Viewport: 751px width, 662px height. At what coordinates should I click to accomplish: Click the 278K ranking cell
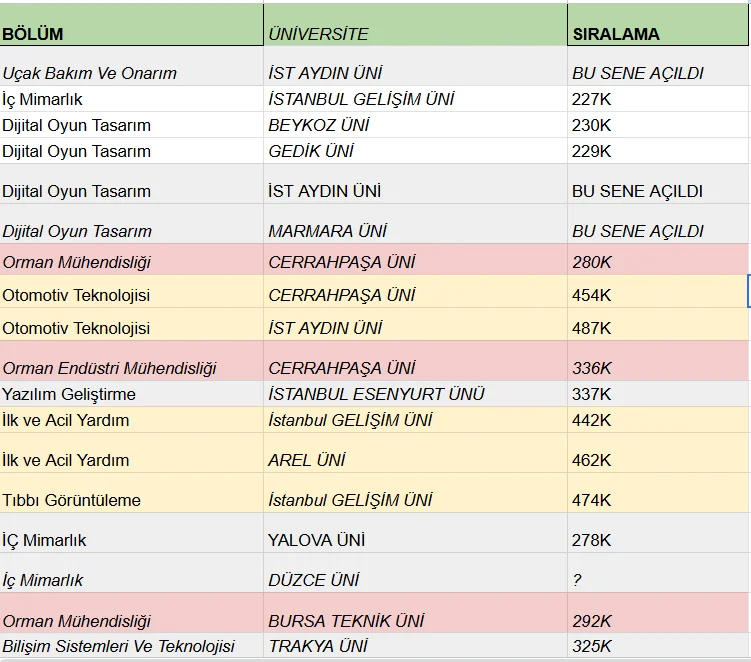[x=658, y=533]
